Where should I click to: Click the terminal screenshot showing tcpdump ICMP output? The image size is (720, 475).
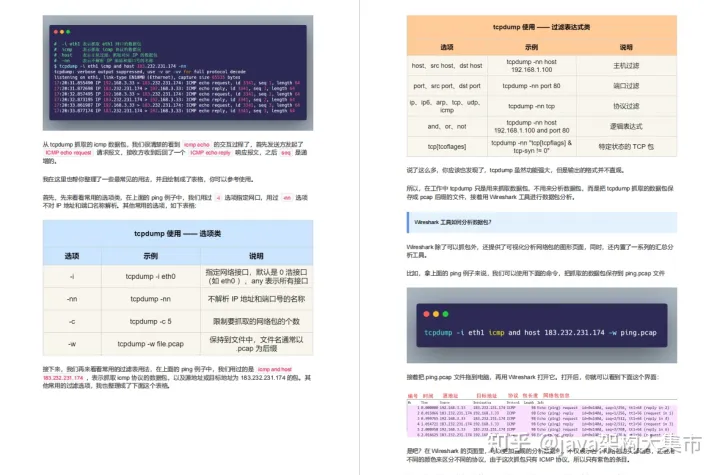[178, 73]
